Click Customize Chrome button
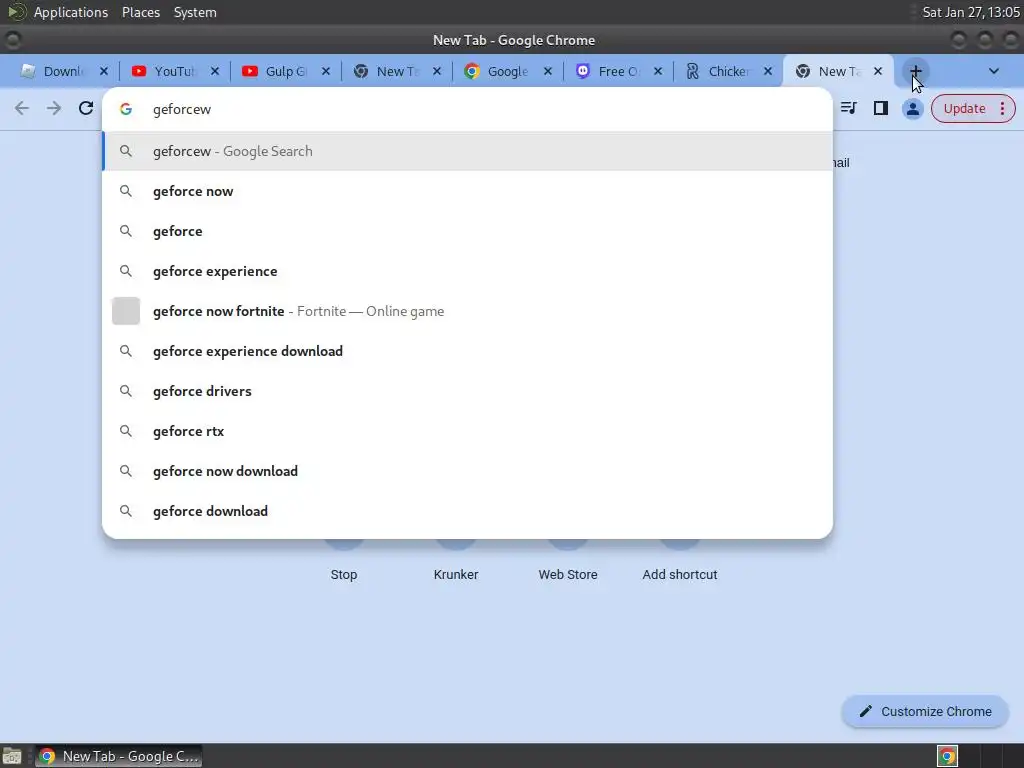Viewport: 1024px width, 768px height. coord(925,711)
